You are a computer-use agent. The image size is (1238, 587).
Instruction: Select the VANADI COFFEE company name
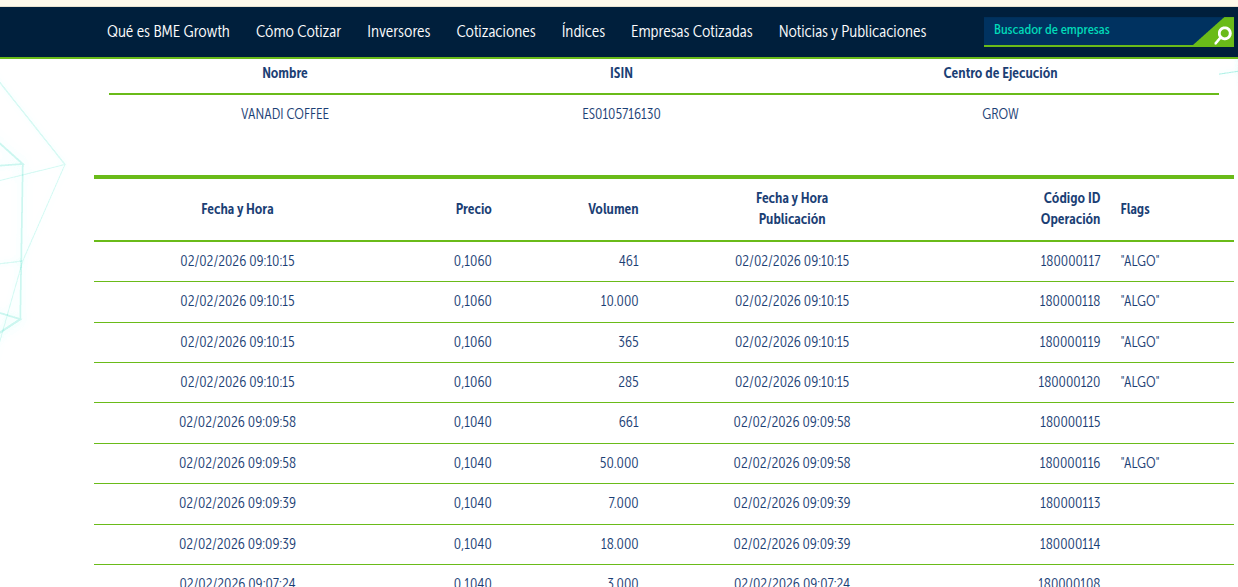point(285,114)
